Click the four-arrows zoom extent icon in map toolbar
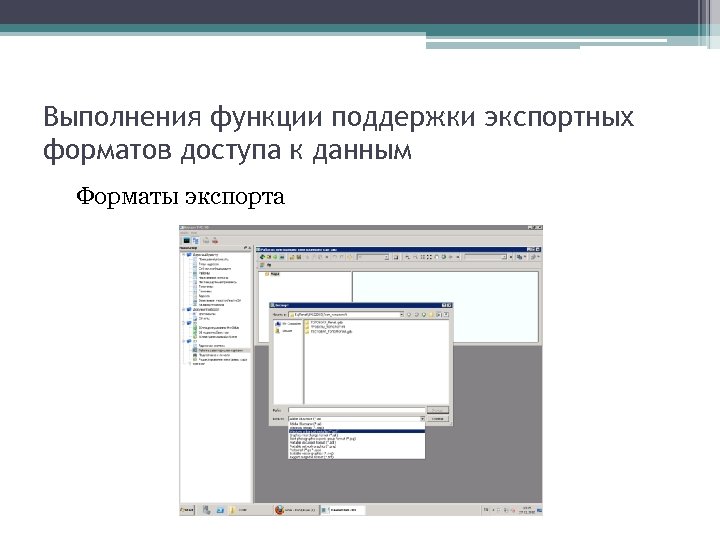720x540 pixels. pyautogui.click(x=422, y=257)
